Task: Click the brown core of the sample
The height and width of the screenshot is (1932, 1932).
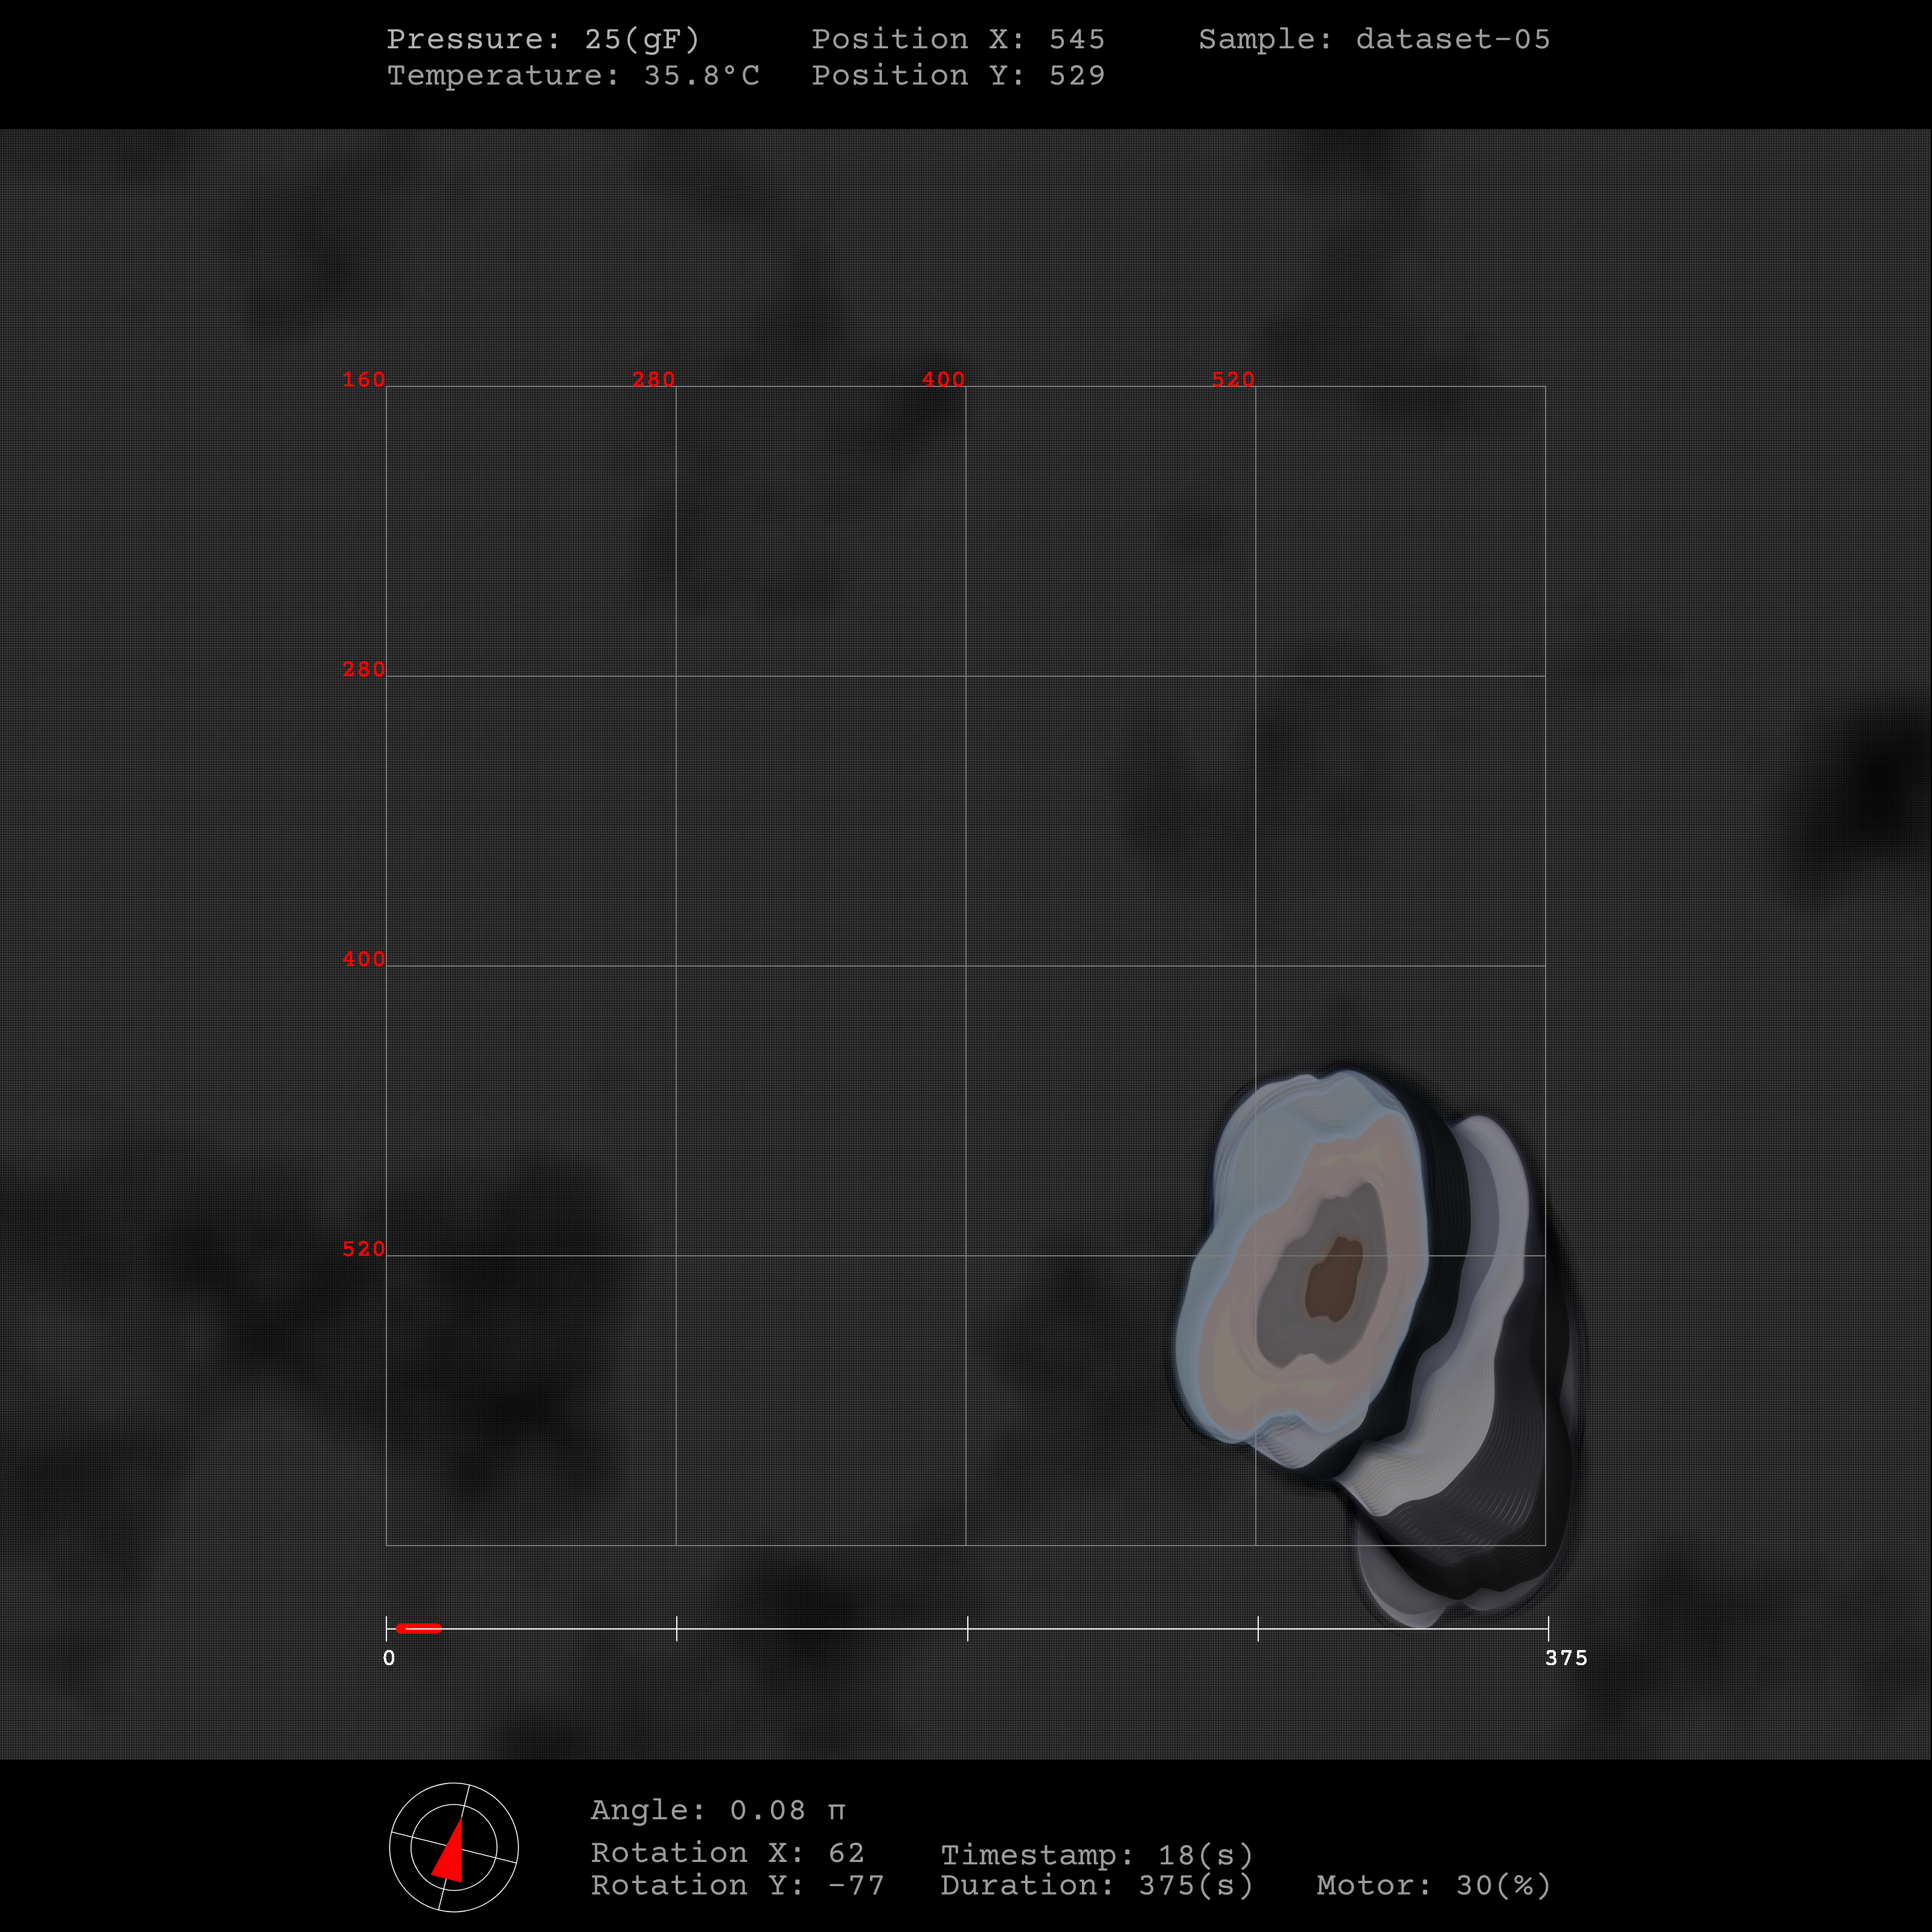Action: click(1334, 1280)
